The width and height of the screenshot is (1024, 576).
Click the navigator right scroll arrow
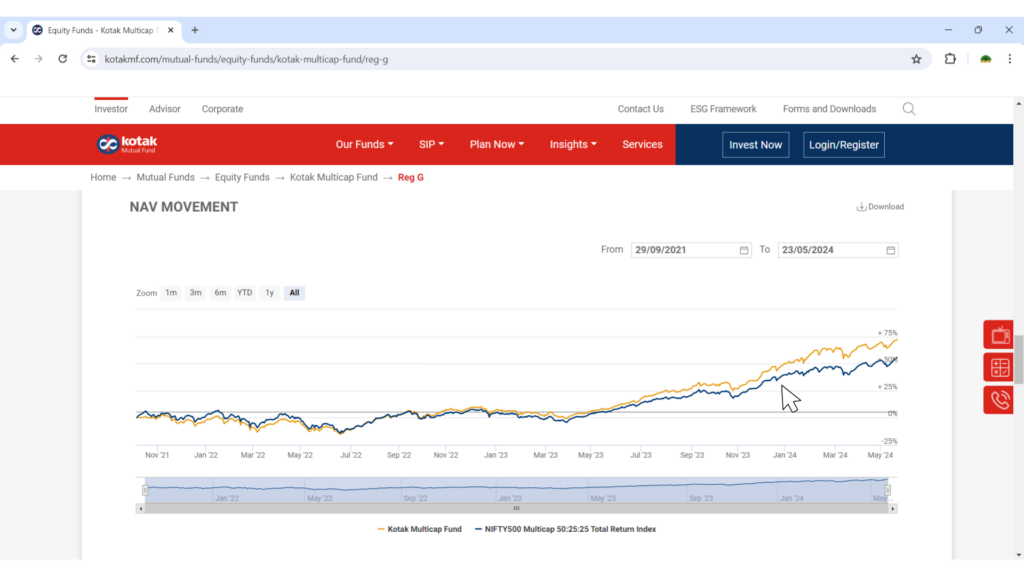click(893, 509)
